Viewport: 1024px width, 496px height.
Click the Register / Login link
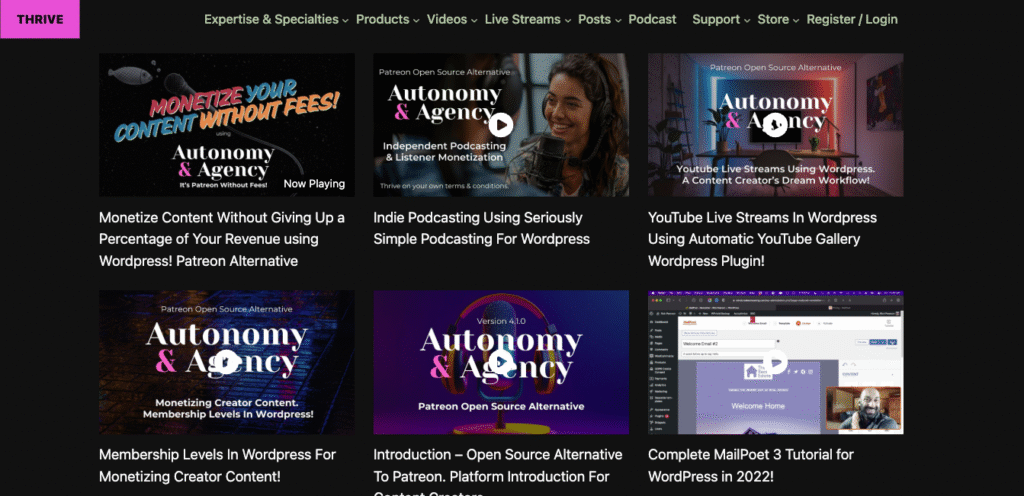click(x=852, y=19)
